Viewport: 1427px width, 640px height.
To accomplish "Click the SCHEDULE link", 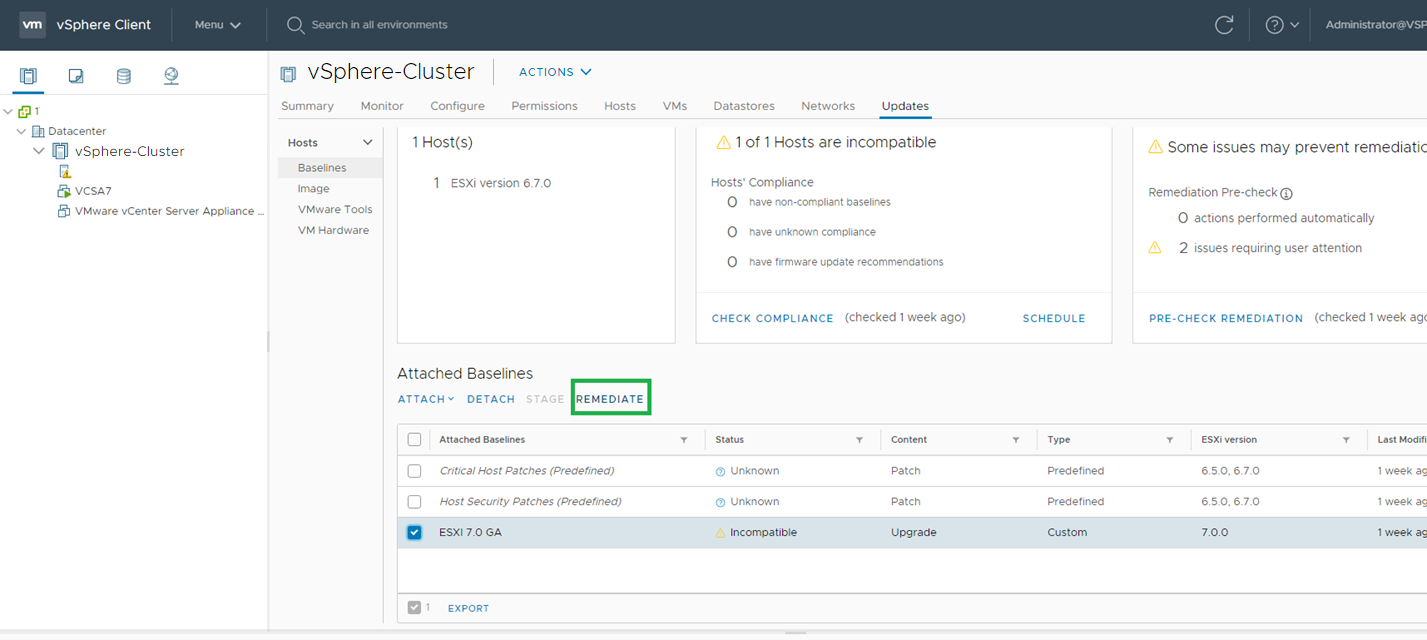I will click(1053, 318).
